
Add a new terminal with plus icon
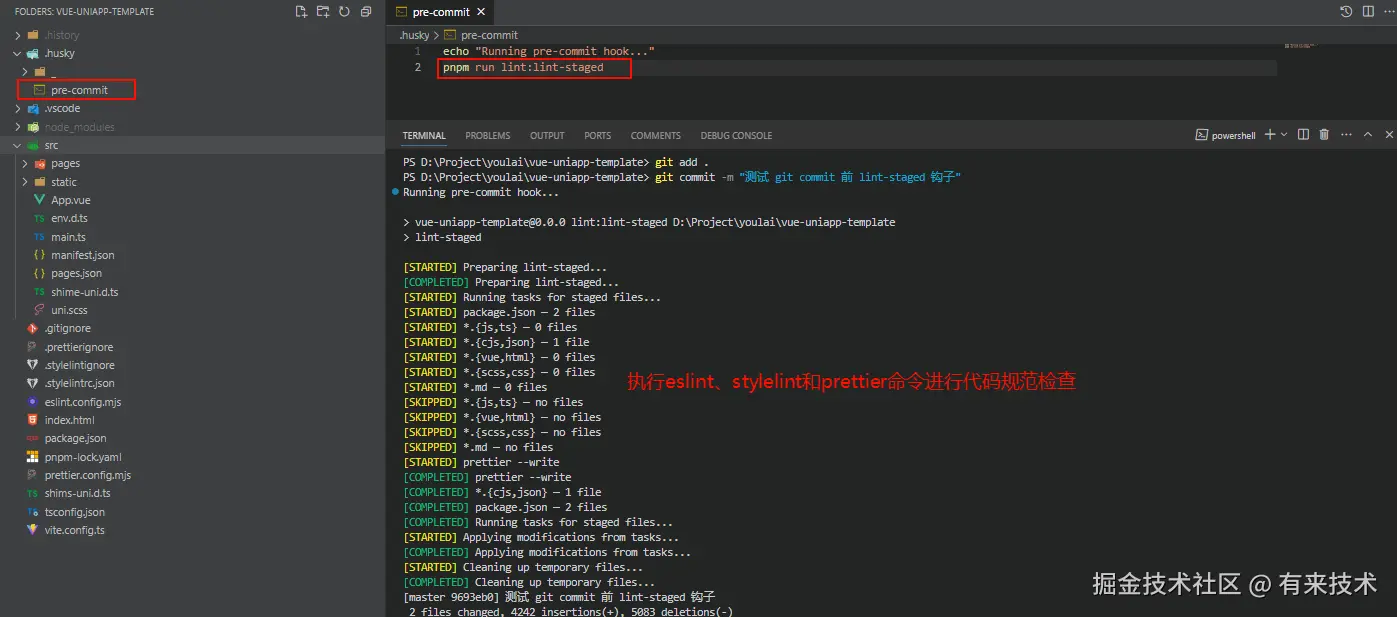tap(1270, 134)
